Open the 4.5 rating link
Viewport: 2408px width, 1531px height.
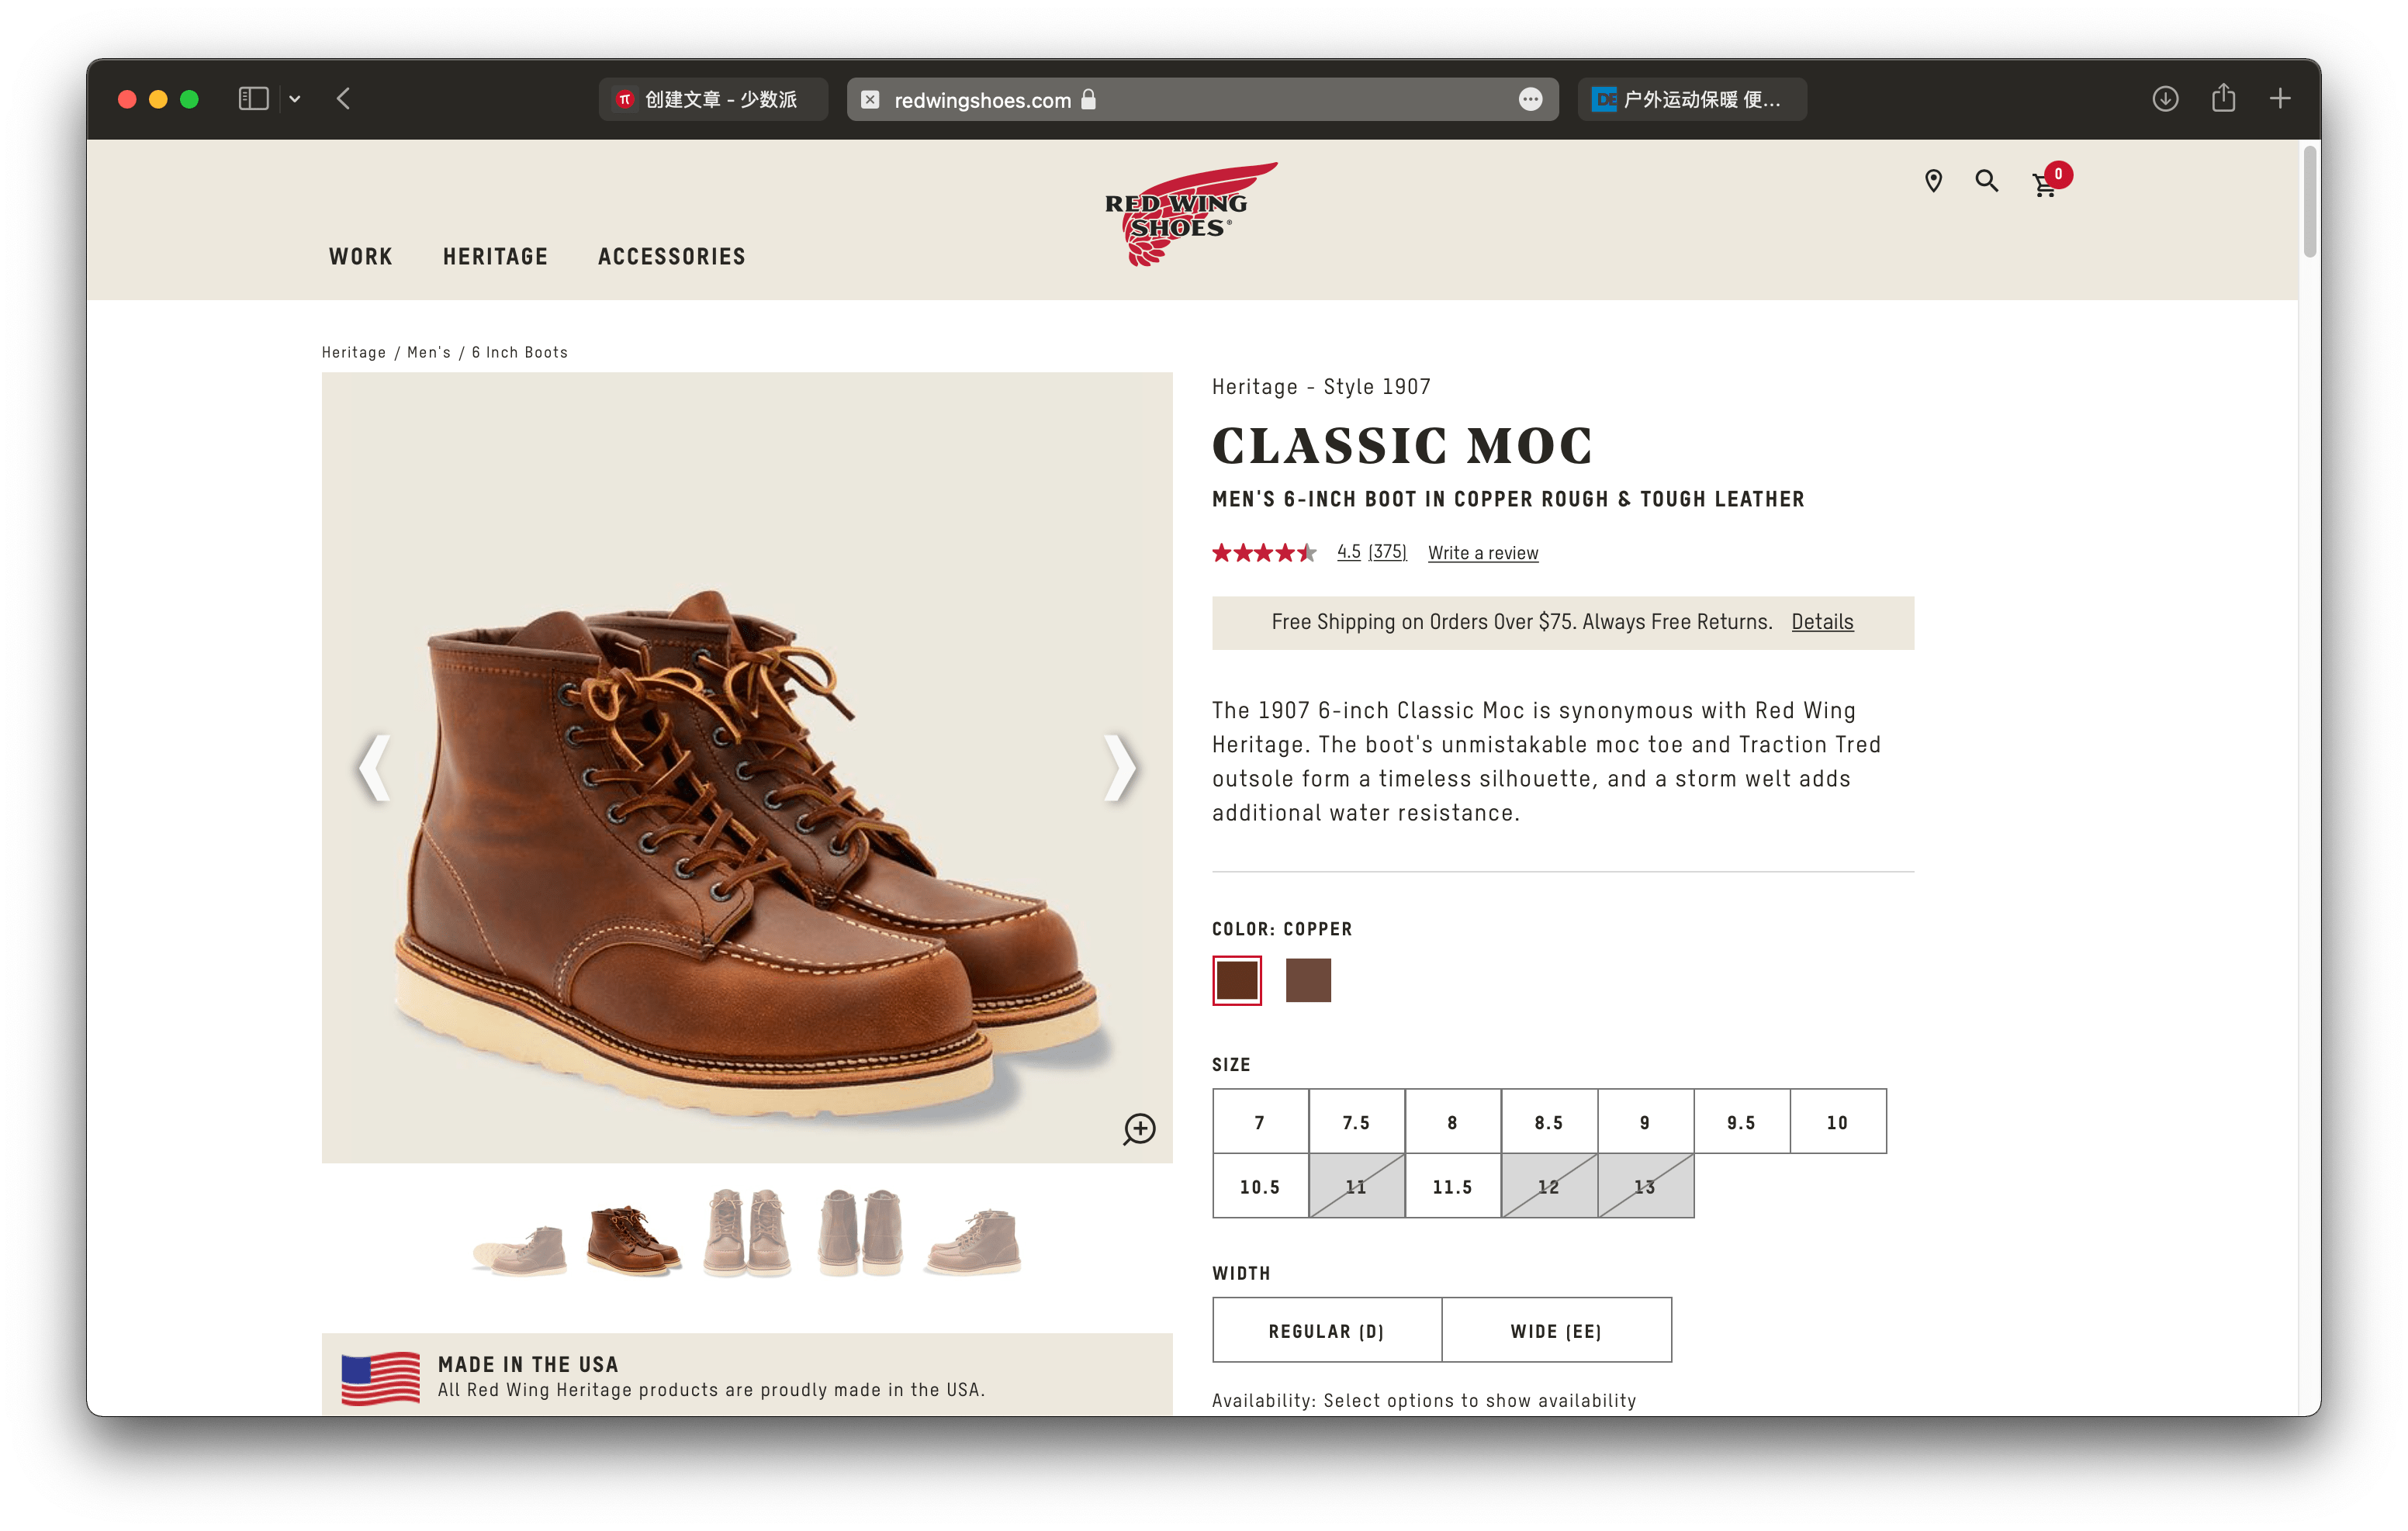[1349, 552]
